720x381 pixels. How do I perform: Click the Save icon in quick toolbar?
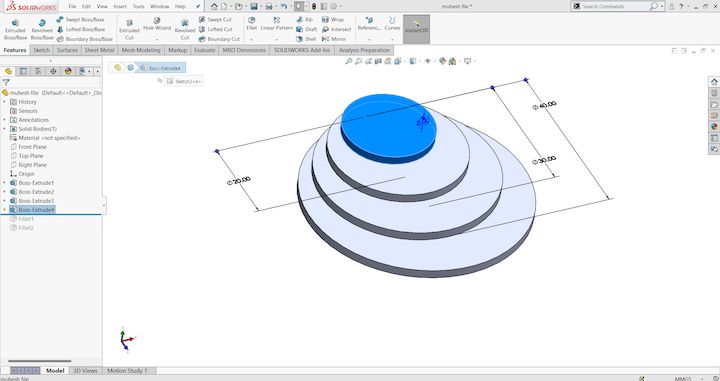253,6
